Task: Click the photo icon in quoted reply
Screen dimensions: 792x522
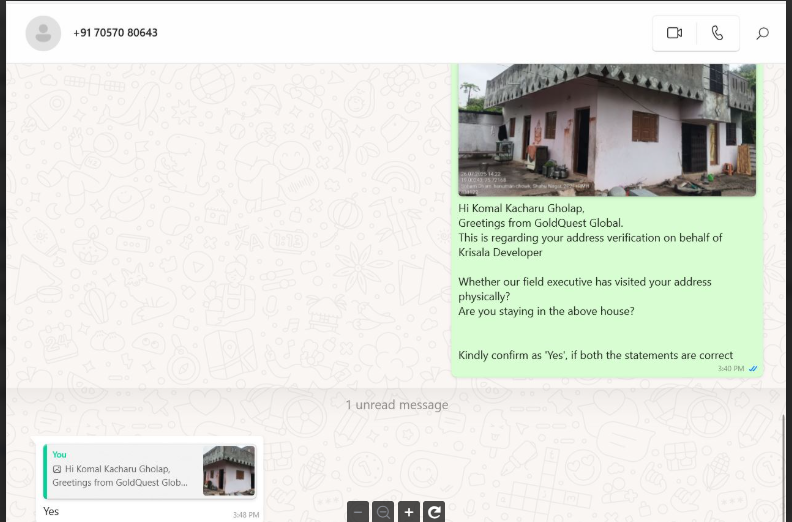Action: pyautogui.click(x=57, y=469)
